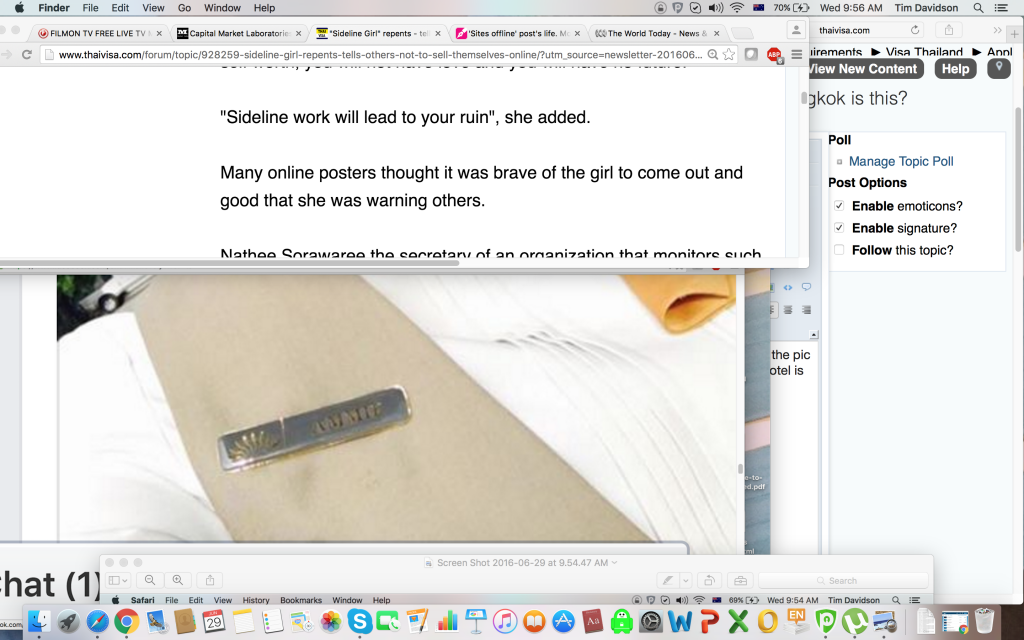Show Preview markup toolbox
Image resolution: width=1024 pixels, height=640 pixels.
tap(740, 580)
